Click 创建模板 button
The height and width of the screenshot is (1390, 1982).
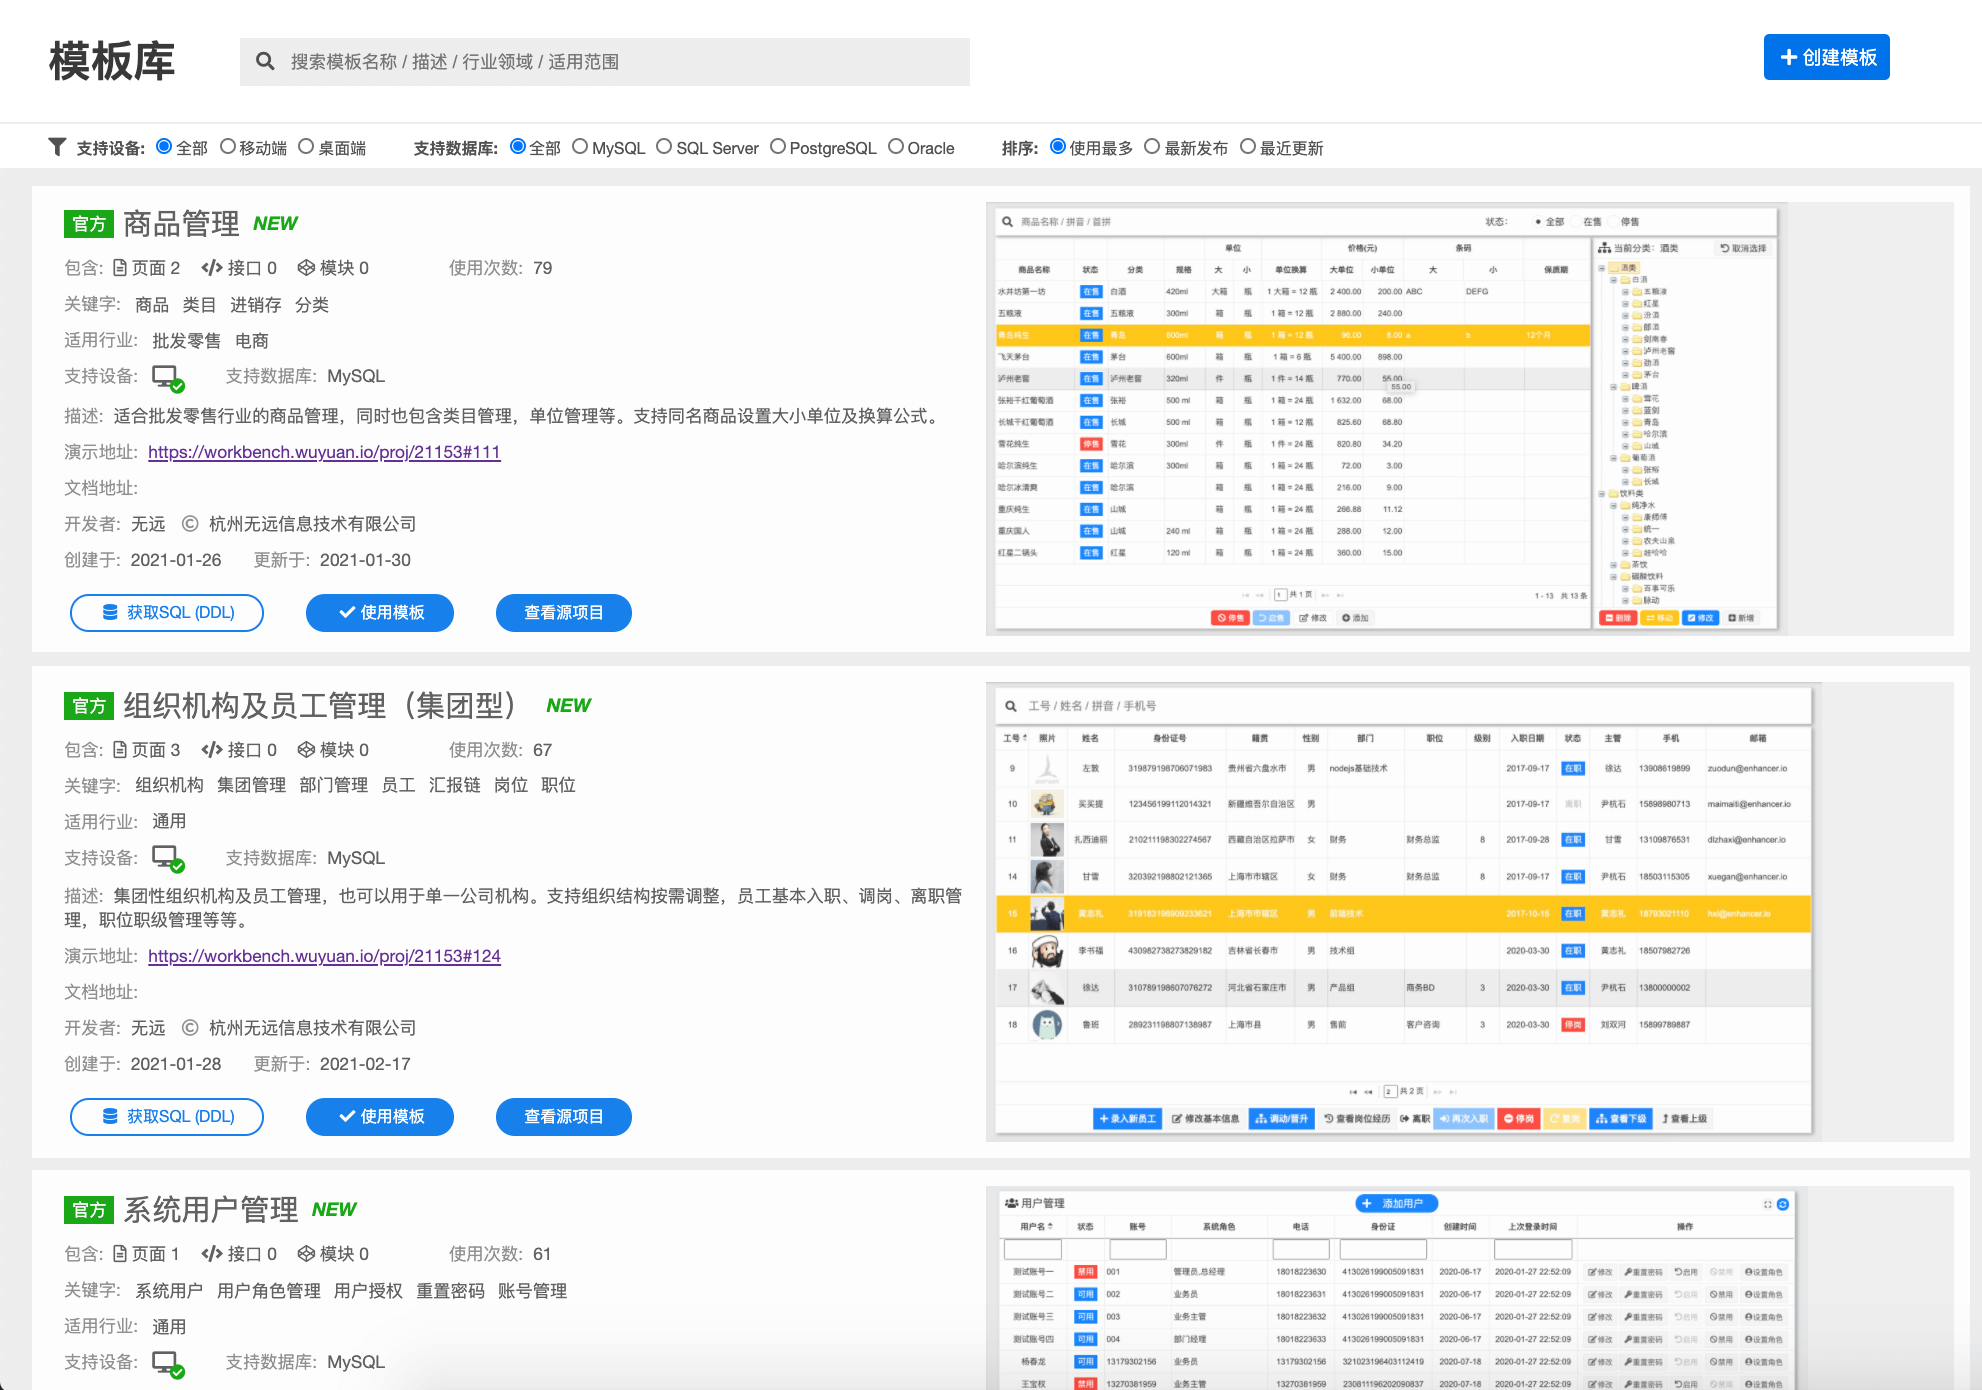click(x=1826, y=57)
